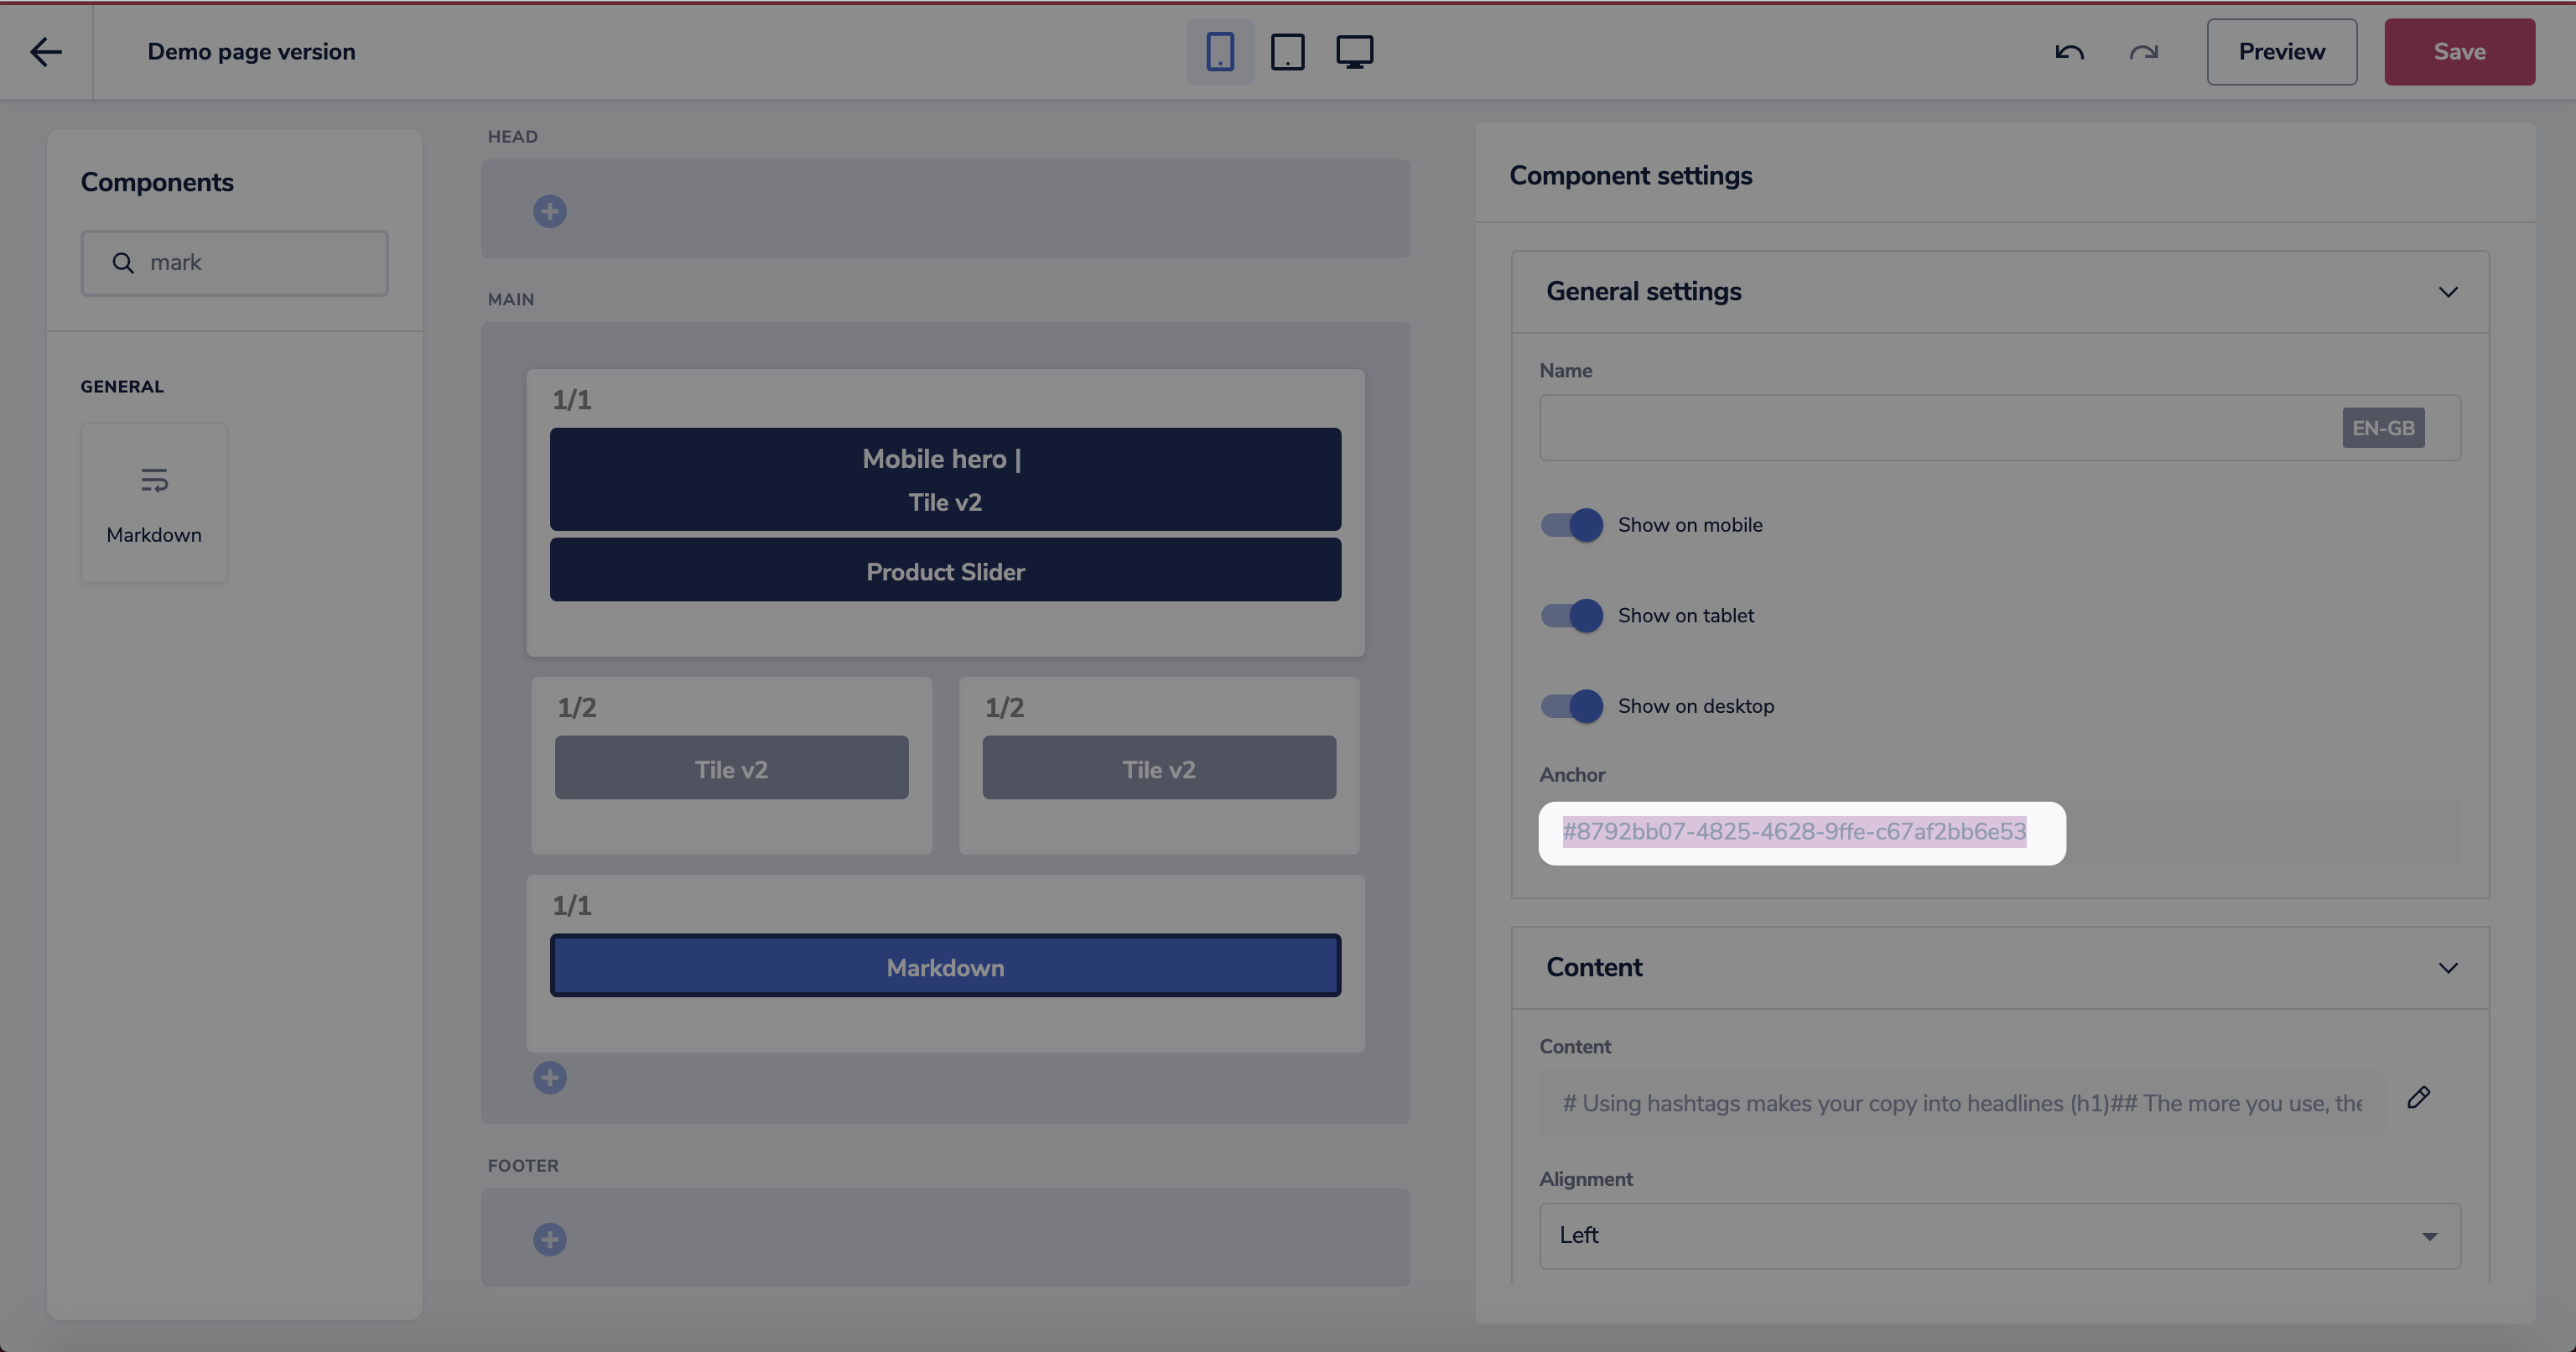This screenshot has height=1352, width=2576.
Task: Click the search magnifier icon in Components
Action: (123, 262)
